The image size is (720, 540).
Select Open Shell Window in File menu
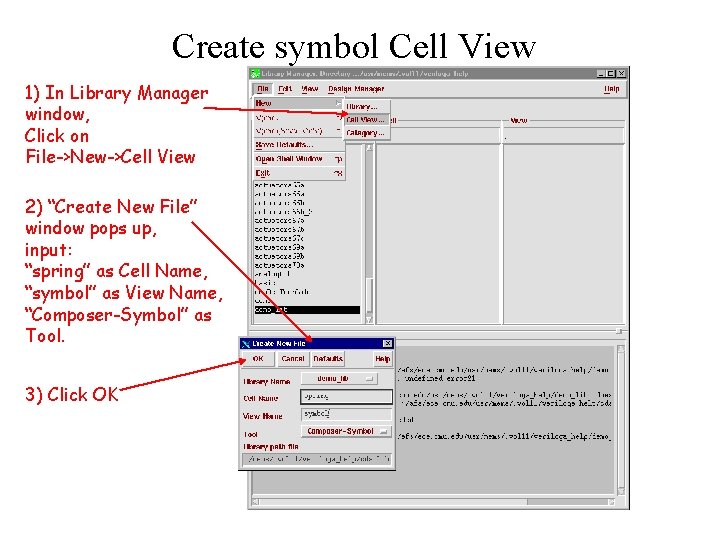298,159
